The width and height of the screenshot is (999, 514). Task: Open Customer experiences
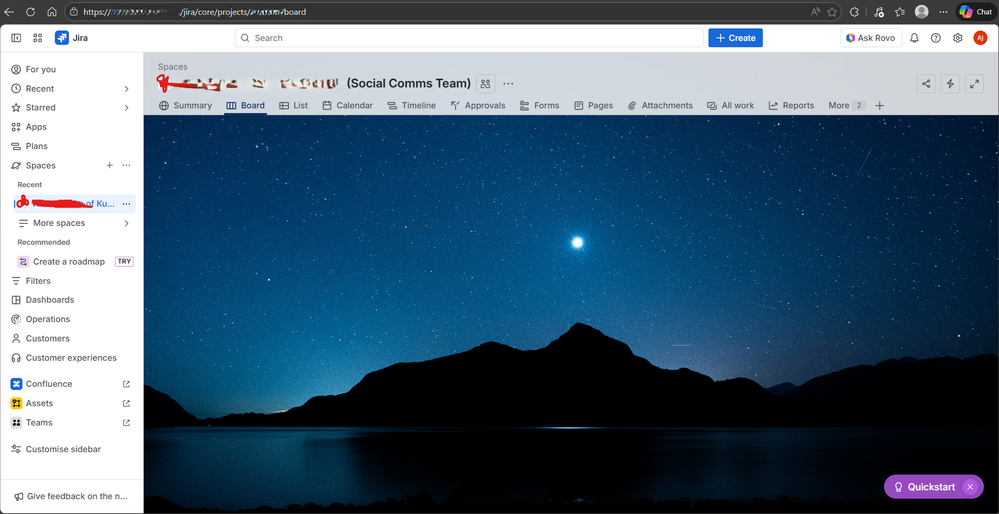[x=71, y=358]
